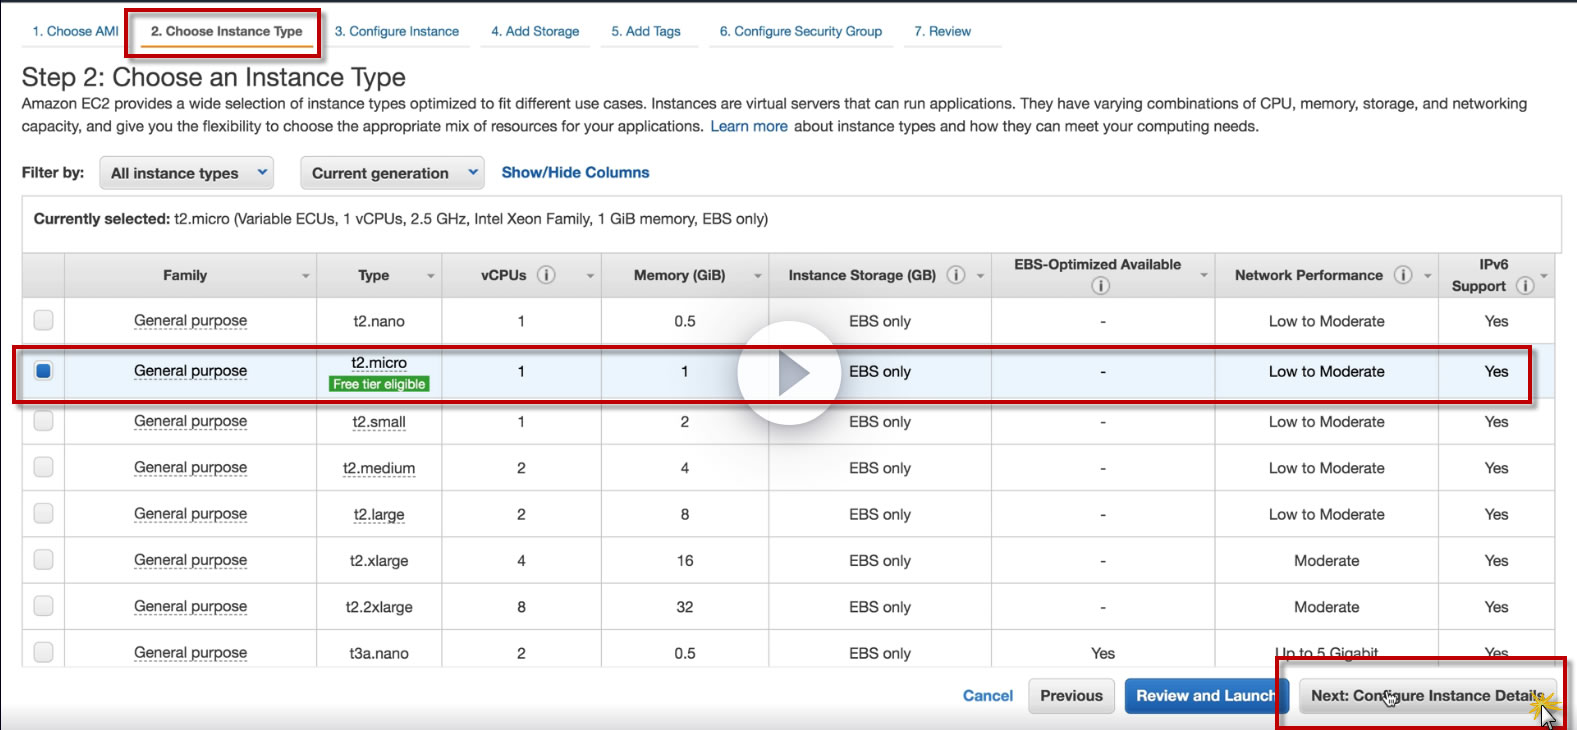Click the Review and Launch button

tap(1204, 696)
